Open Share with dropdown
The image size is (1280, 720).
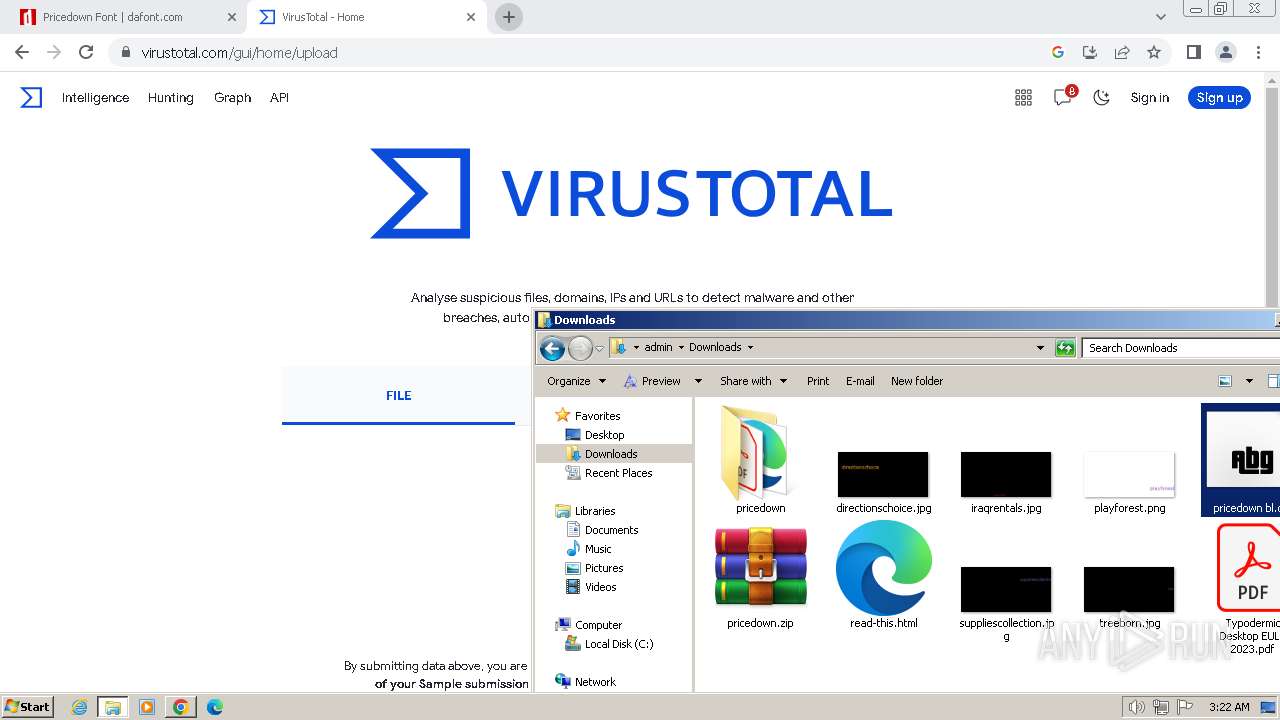click(x=753, y=381)
